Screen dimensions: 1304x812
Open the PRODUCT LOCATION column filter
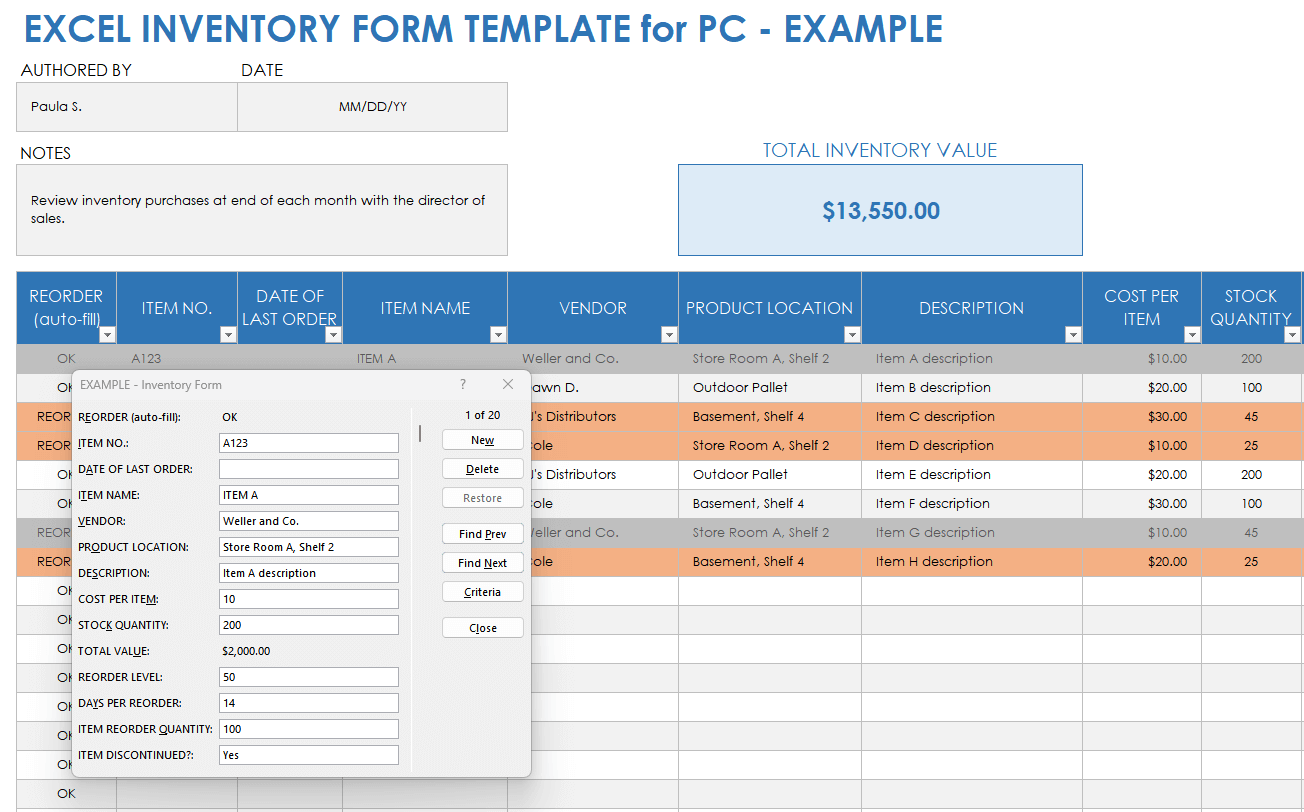(852, 334)
